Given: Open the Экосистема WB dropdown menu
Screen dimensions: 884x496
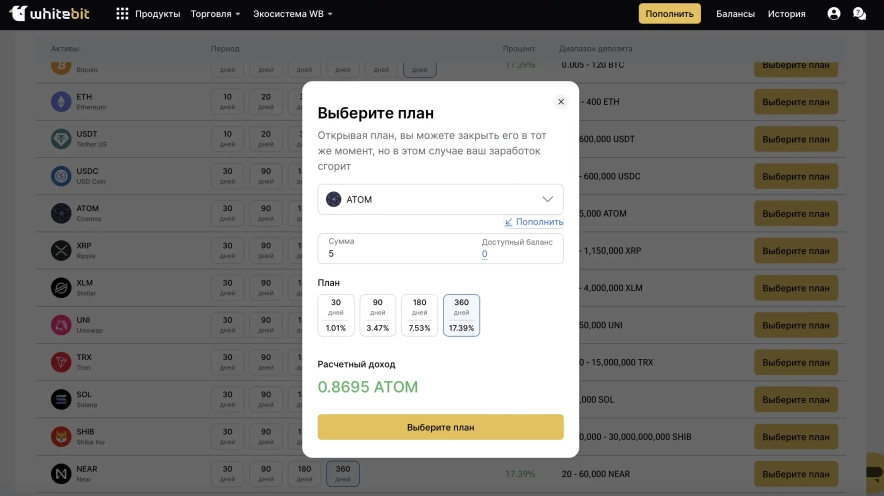Looking at the screenshot, I should [x=292, y=14].
